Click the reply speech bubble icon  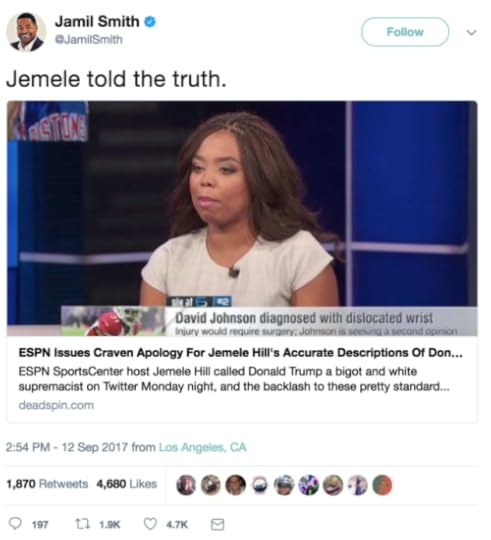15,524
